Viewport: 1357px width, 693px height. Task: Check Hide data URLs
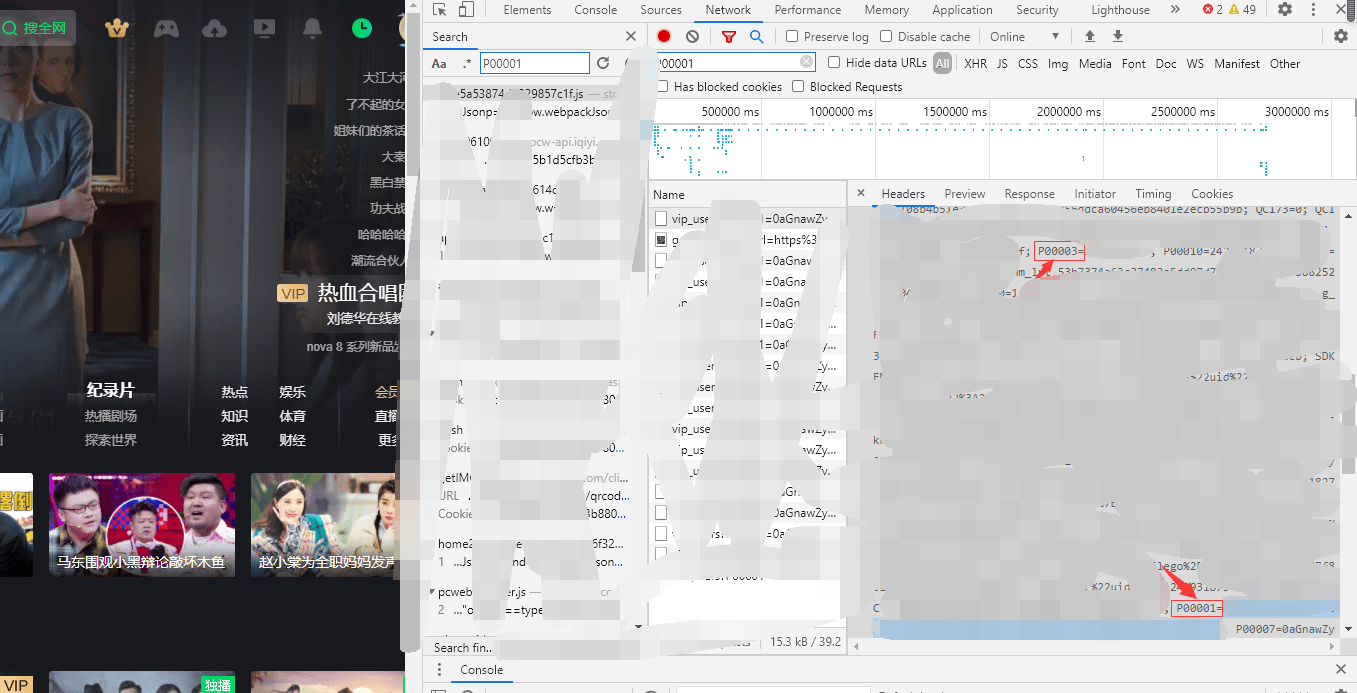(x=834, y=63)
